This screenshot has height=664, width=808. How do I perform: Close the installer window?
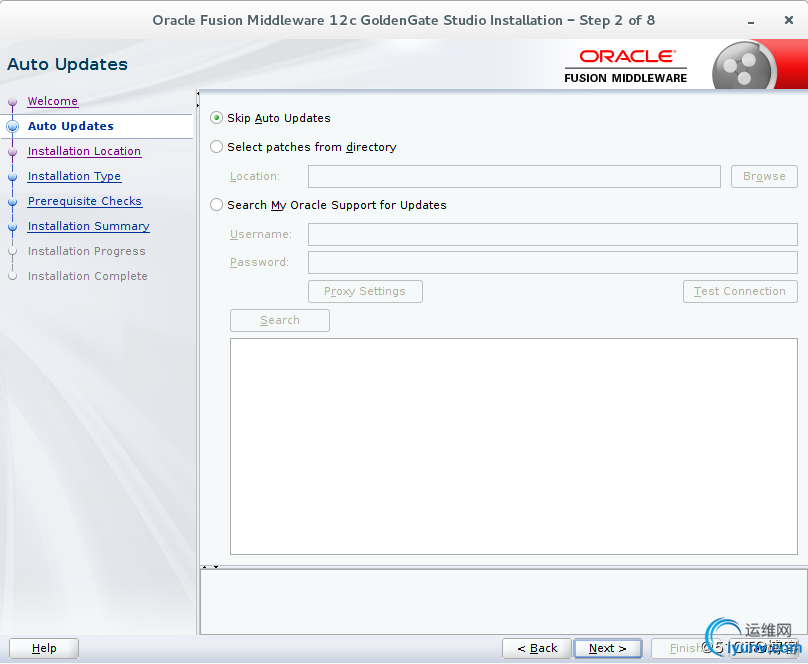[x=788, y=20]
